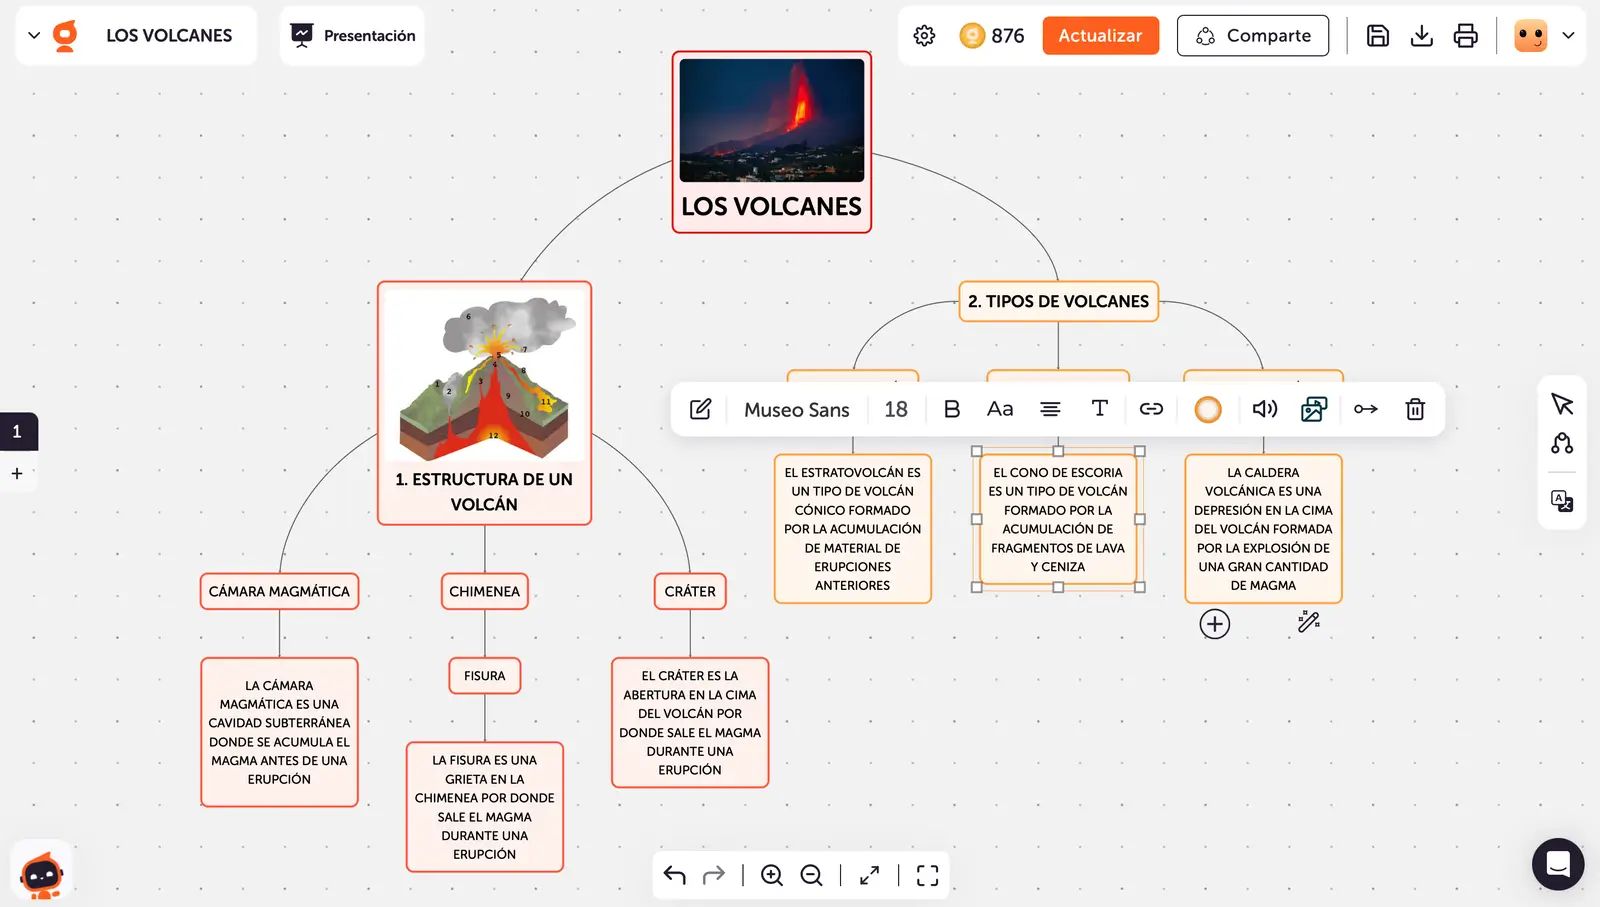Expand the user avatar menu chevron
Image resolution: width=1600 pixels, height=907 pixels.
point(1568,36)
